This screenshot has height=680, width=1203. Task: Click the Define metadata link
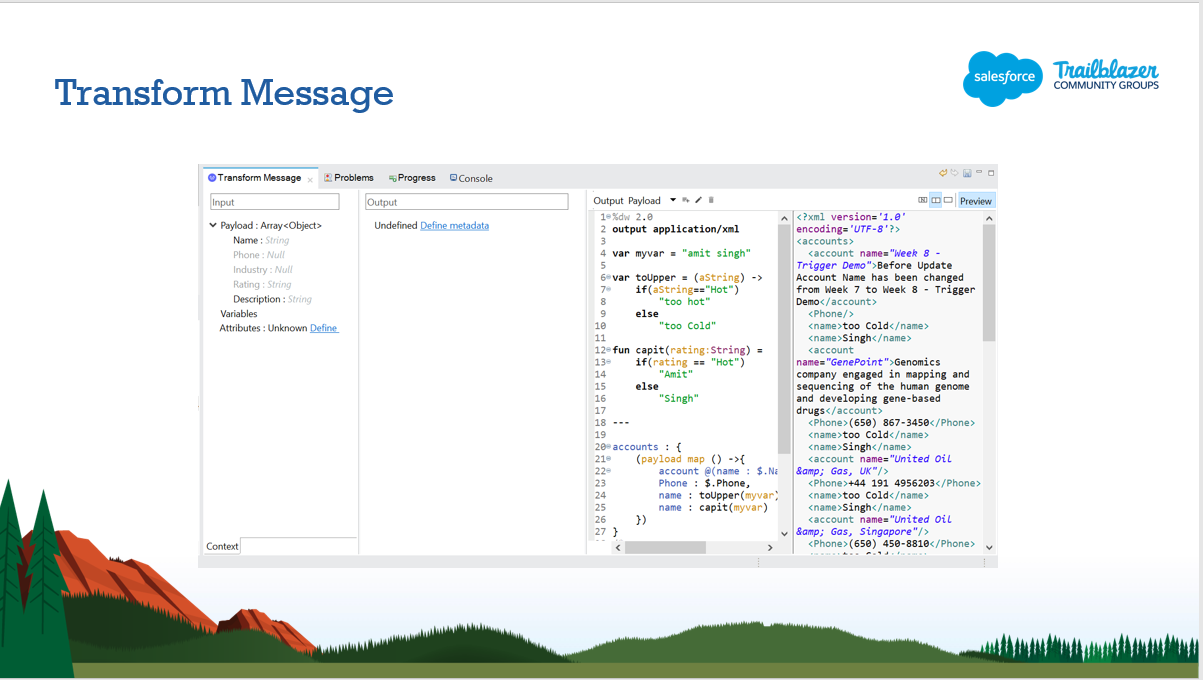click(x=454, y=226)
